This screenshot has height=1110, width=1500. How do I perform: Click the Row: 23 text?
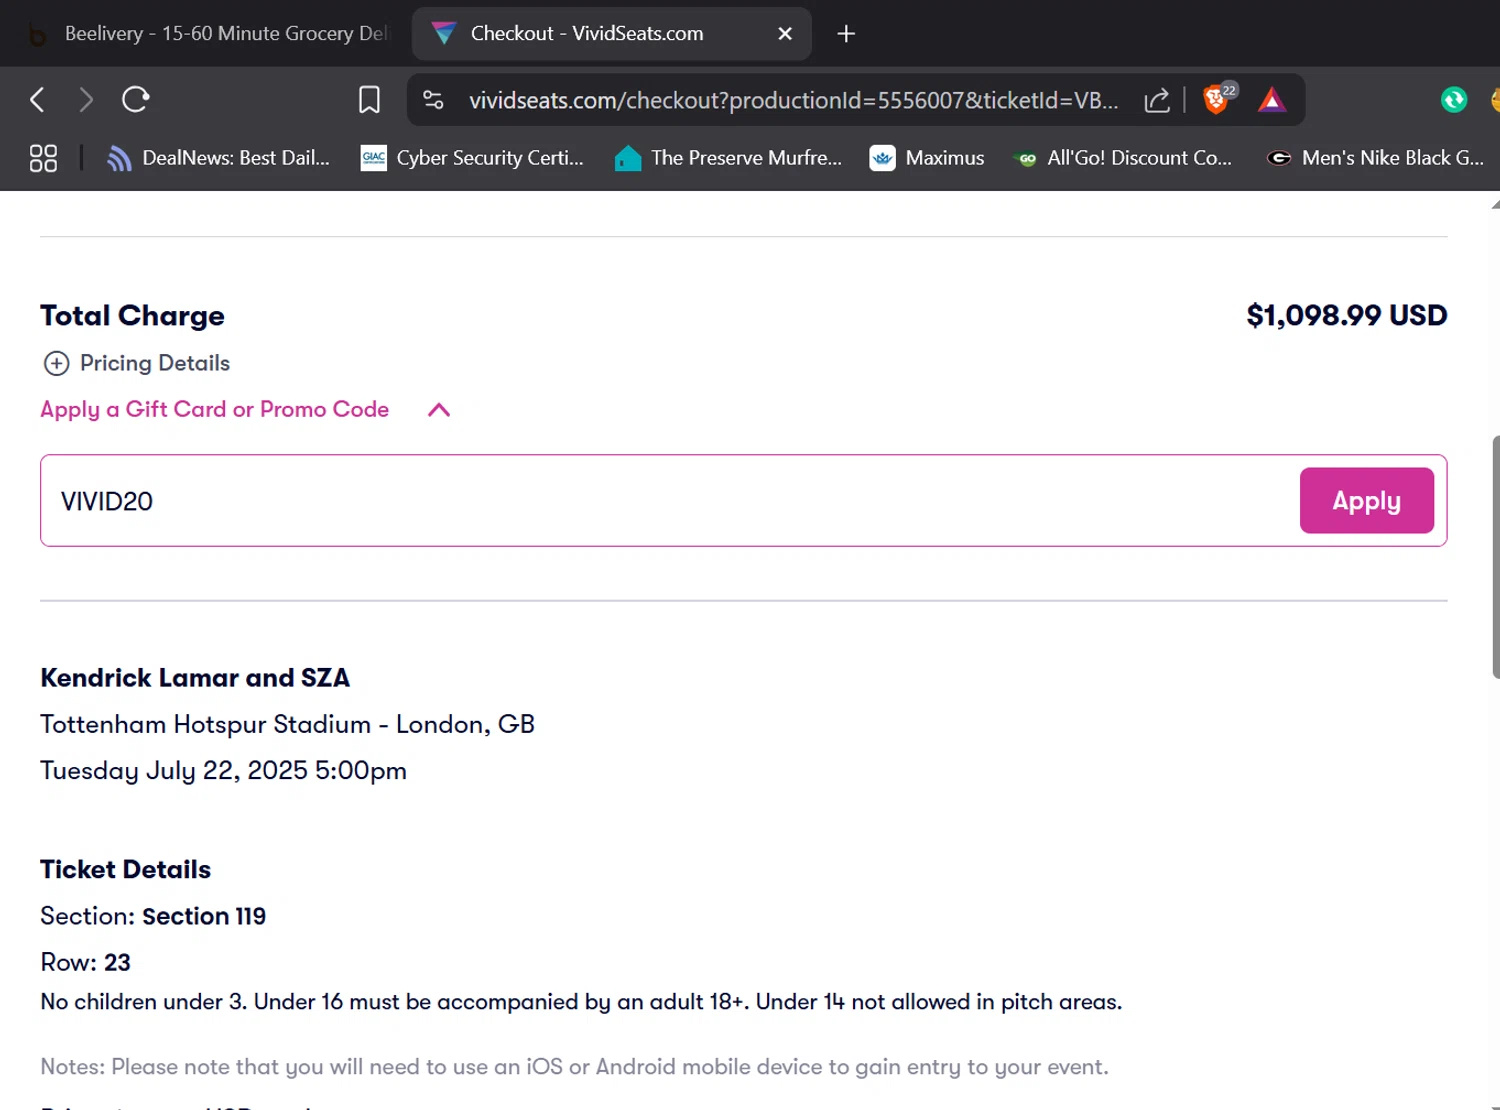click(85, 962)
